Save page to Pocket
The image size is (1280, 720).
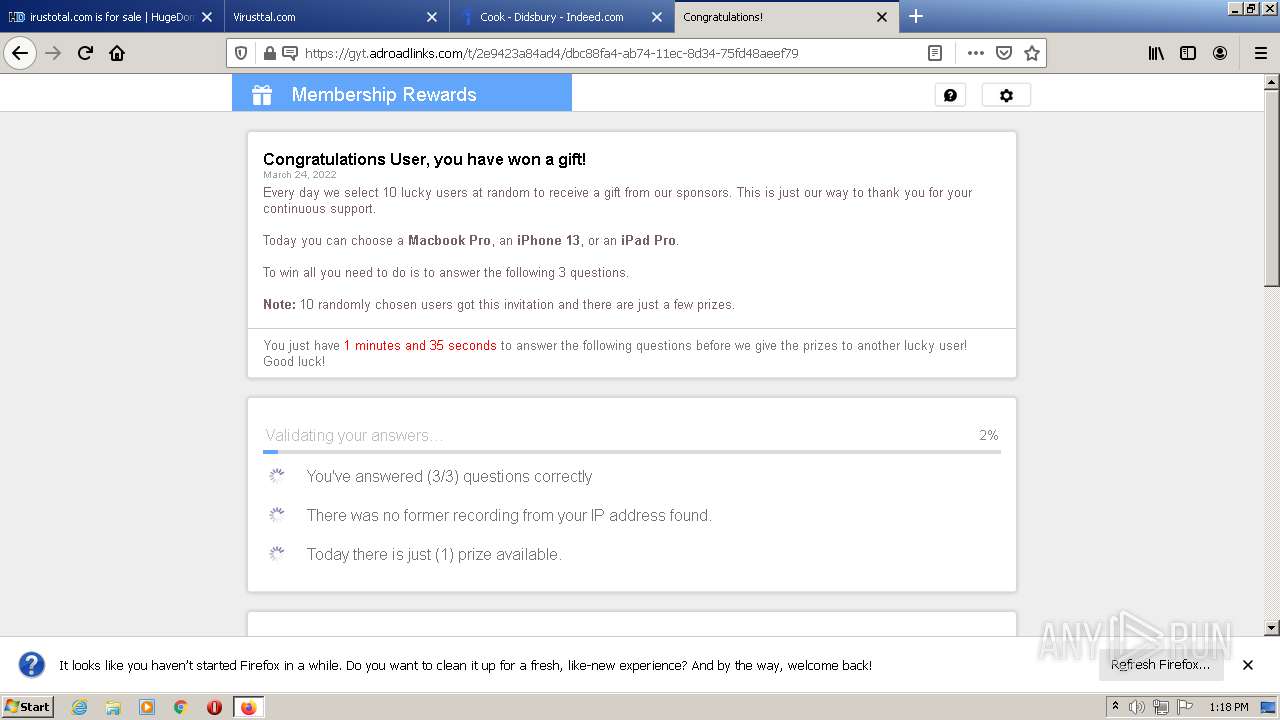click(x=1004, y=53)
